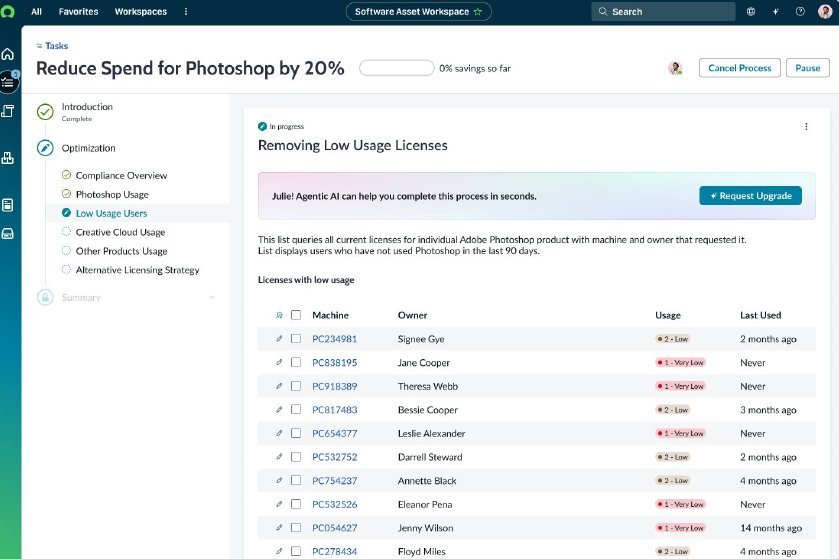Open the list sheet sidebar icon
839x559 pixels.
coord(7,205)
